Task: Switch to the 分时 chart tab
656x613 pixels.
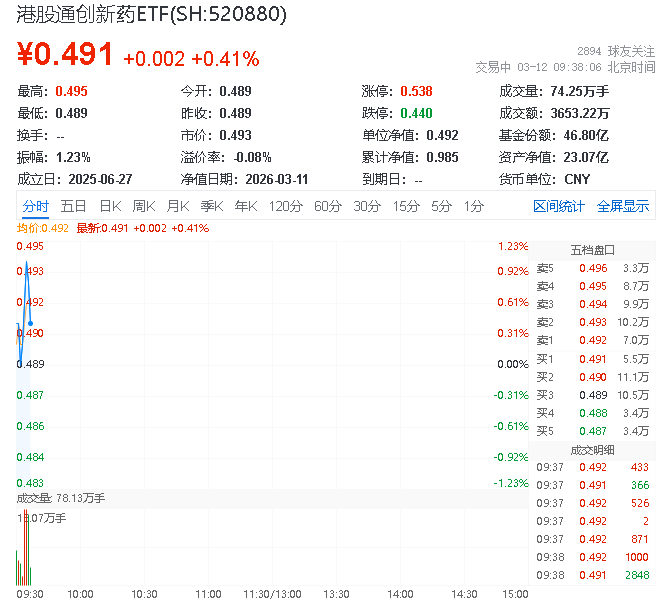Action: (x=35, y=206)
